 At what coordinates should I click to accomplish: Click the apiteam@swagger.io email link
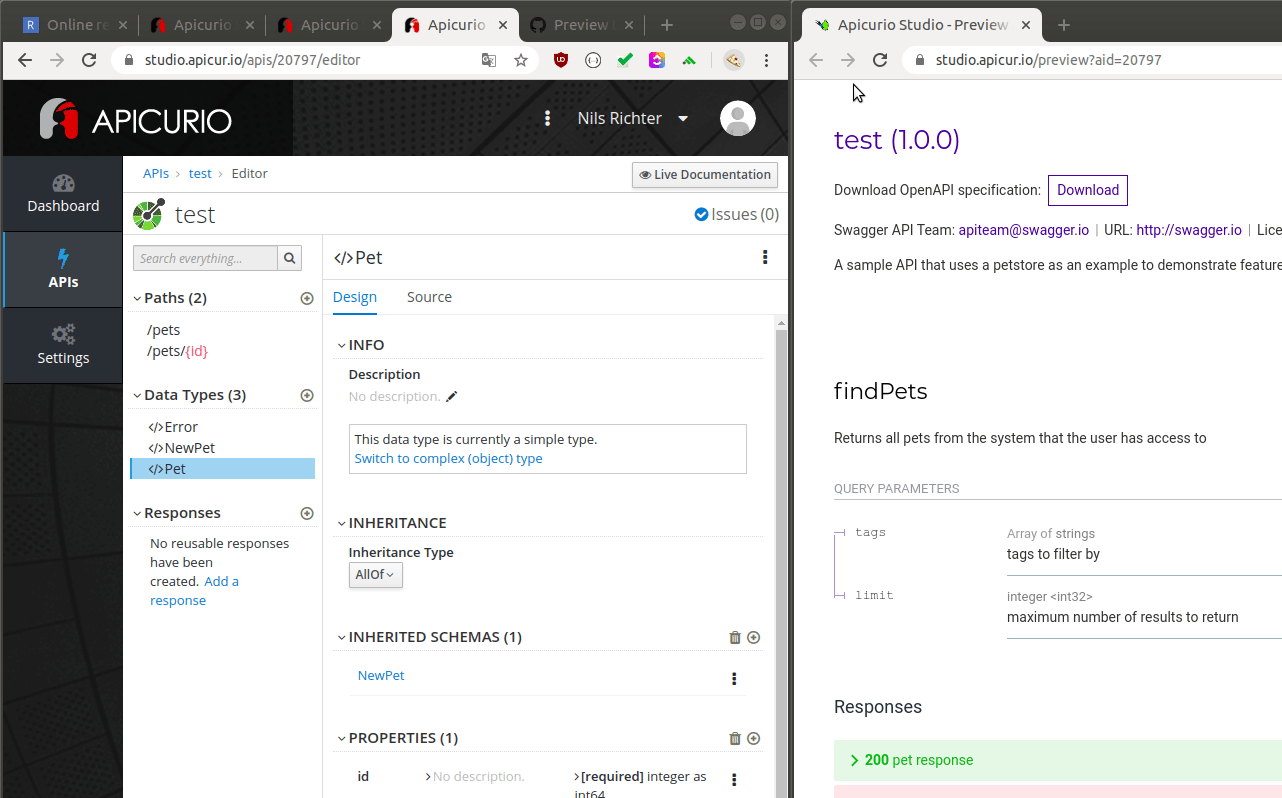click(x=1023, y=230)
